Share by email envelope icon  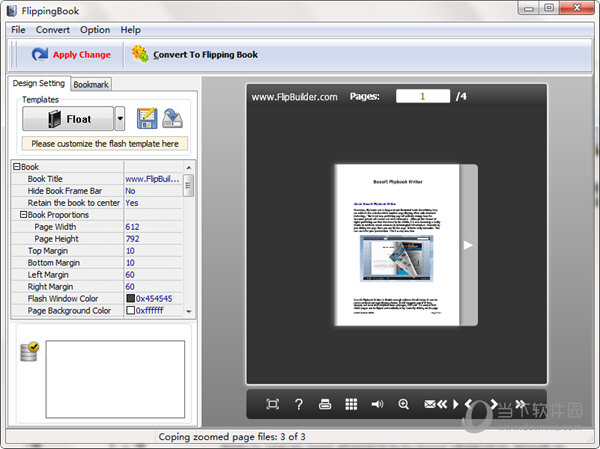click(430, 404)
